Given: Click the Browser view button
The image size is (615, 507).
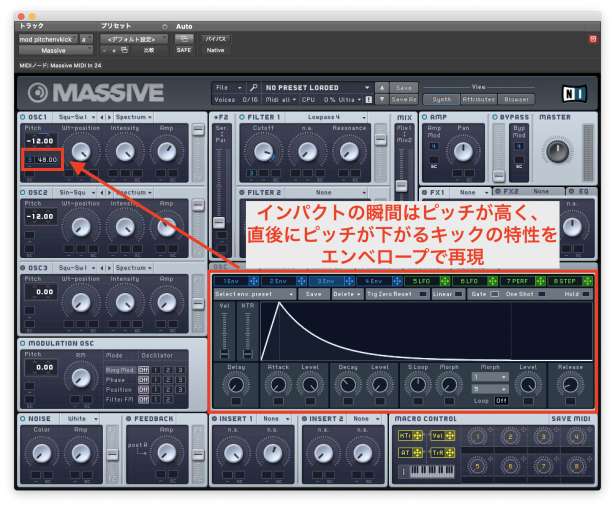Looking at the screenshot, I should [517, 99].
